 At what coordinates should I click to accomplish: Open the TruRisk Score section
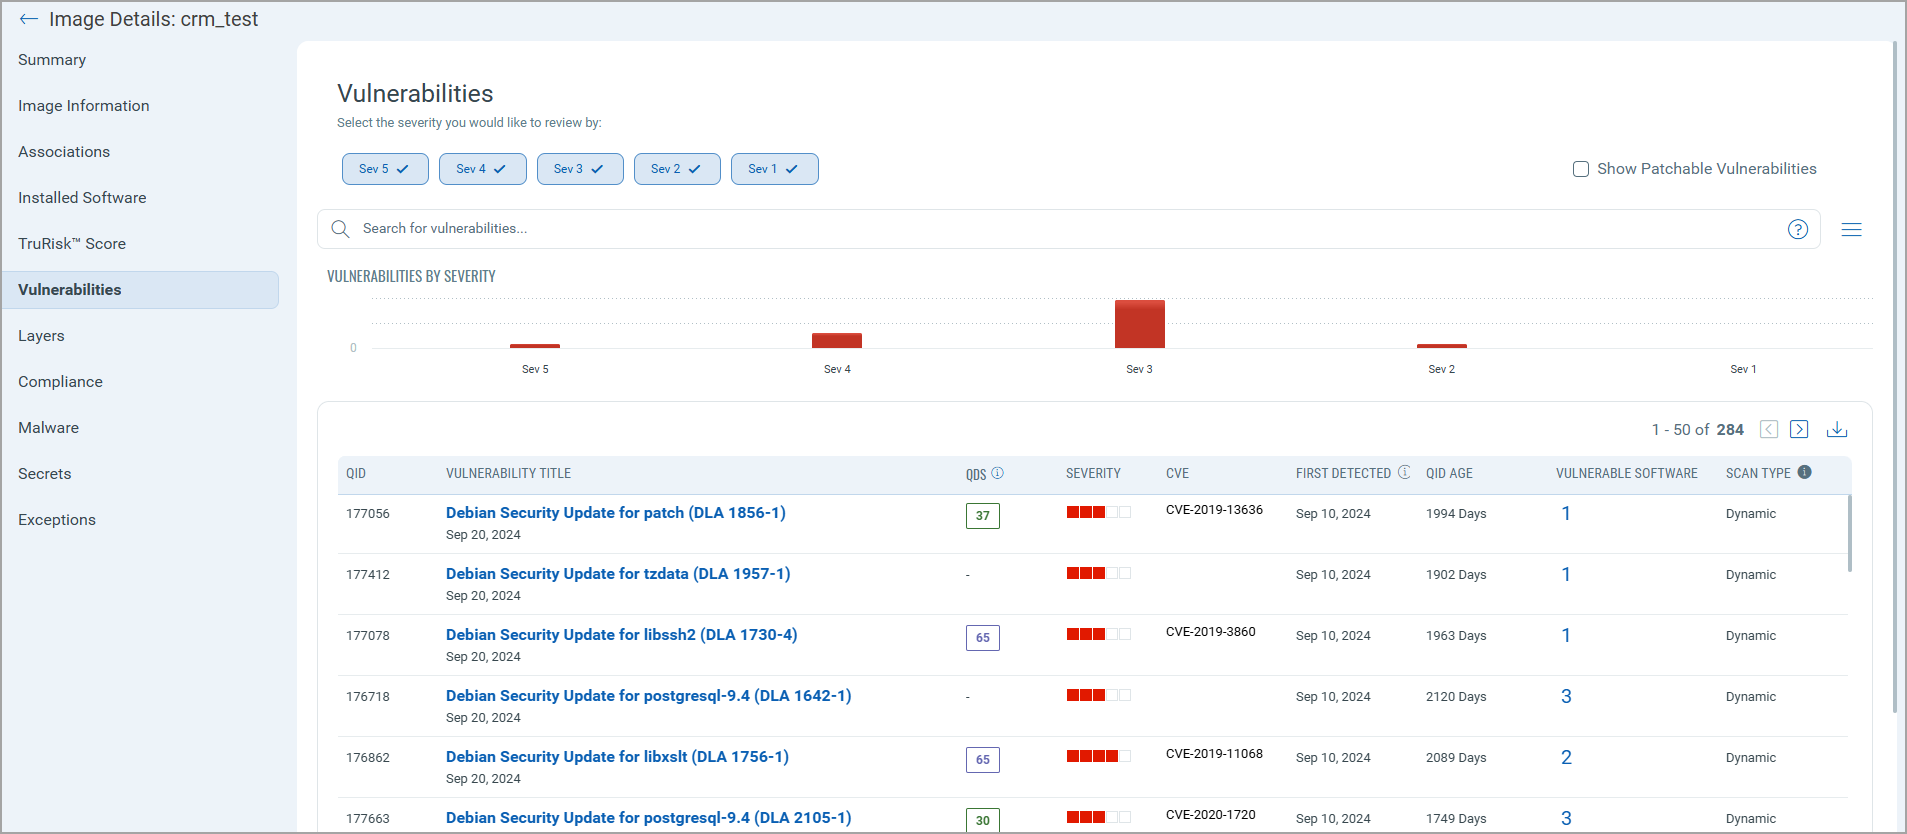click(x=72, y=244)
